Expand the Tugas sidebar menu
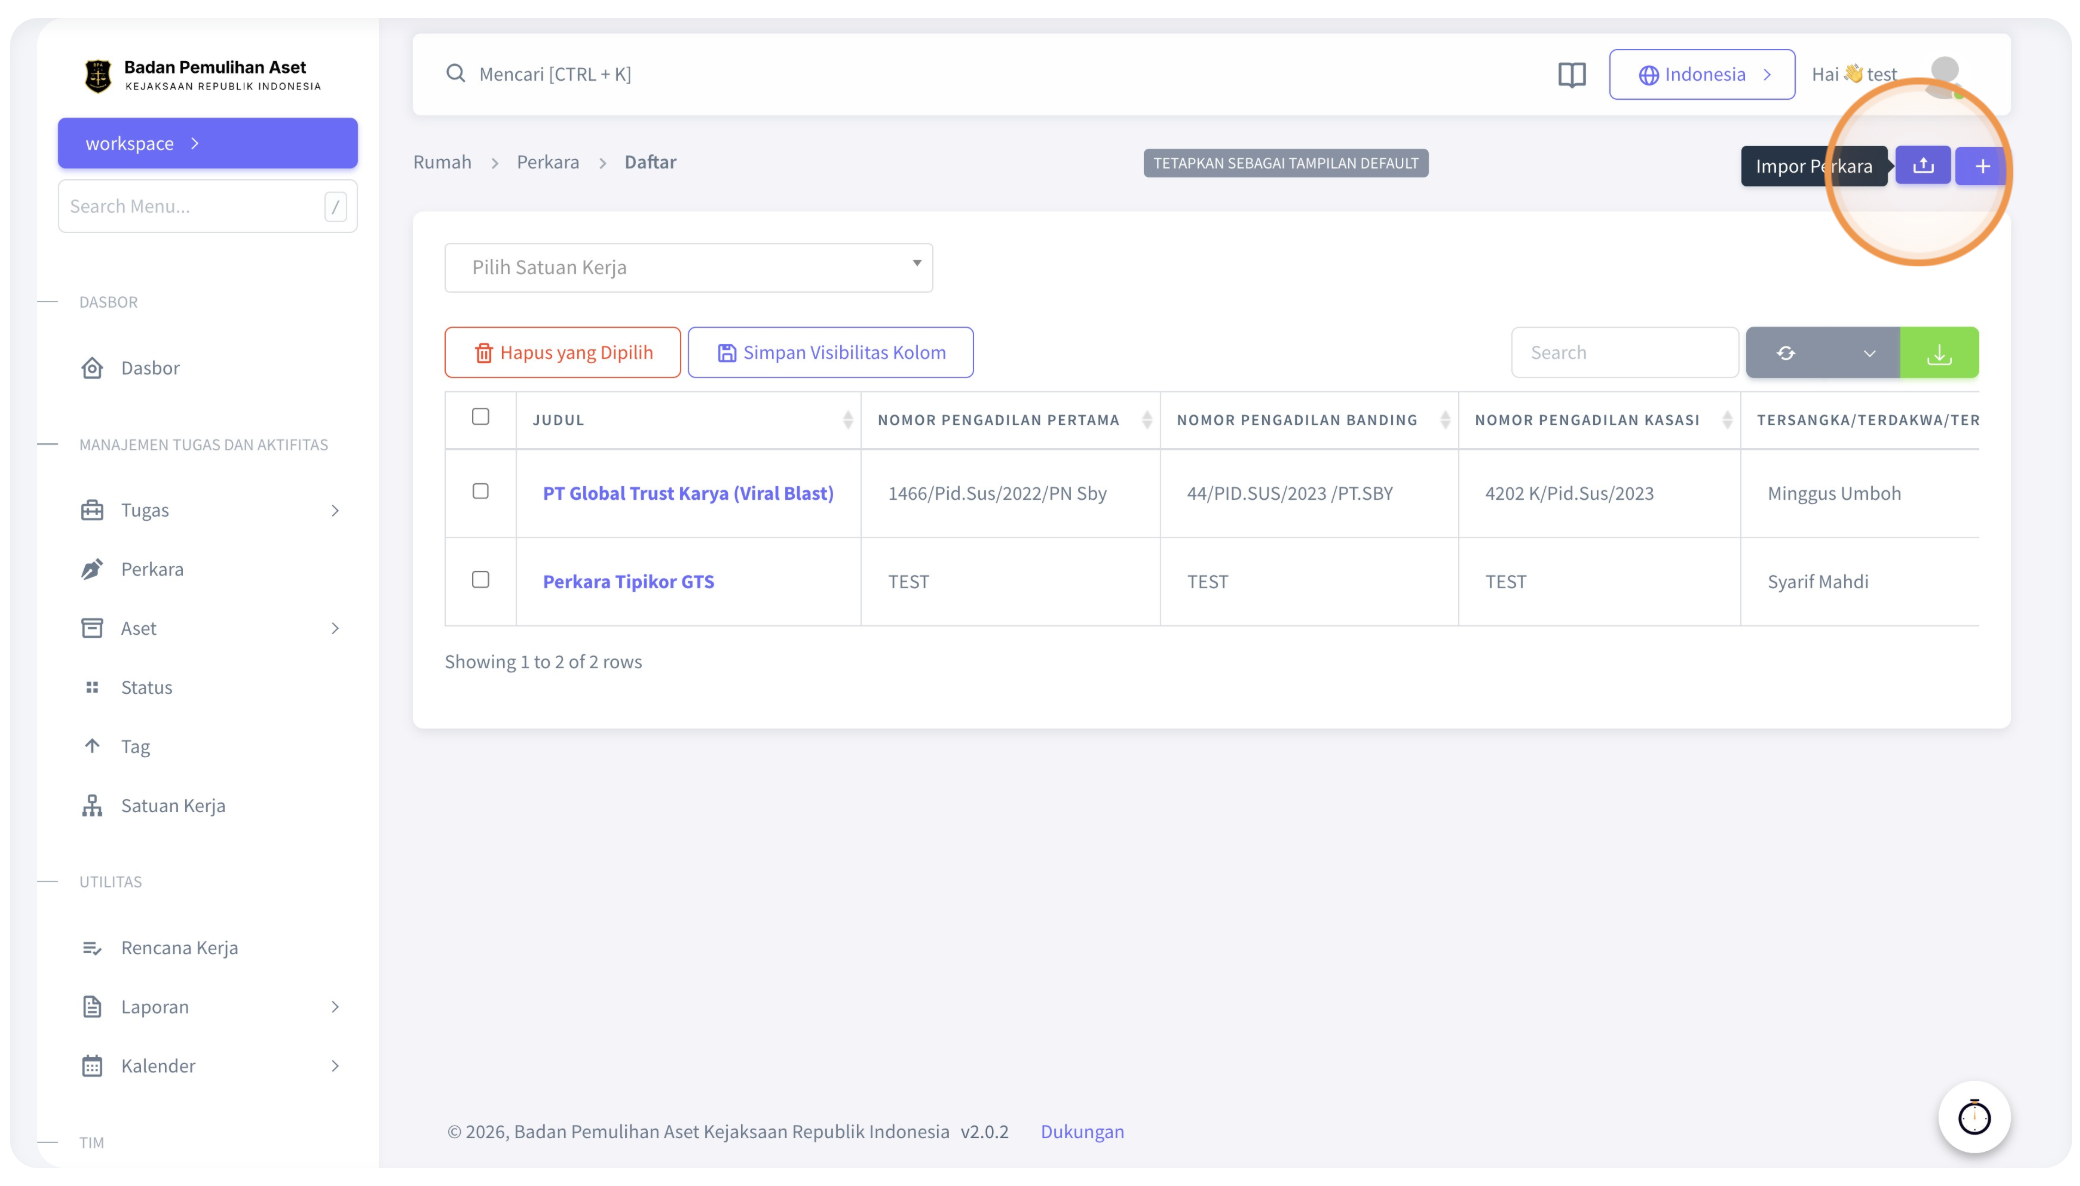The width and height of the screenshot is (2080, 1186). [x=208, y=510]
